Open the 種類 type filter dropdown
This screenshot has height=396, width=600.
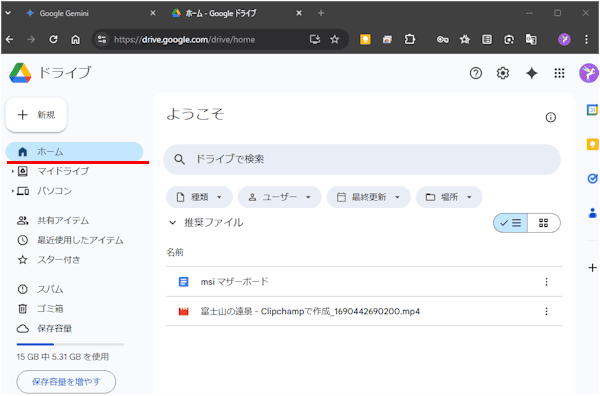tap(199, 197)
